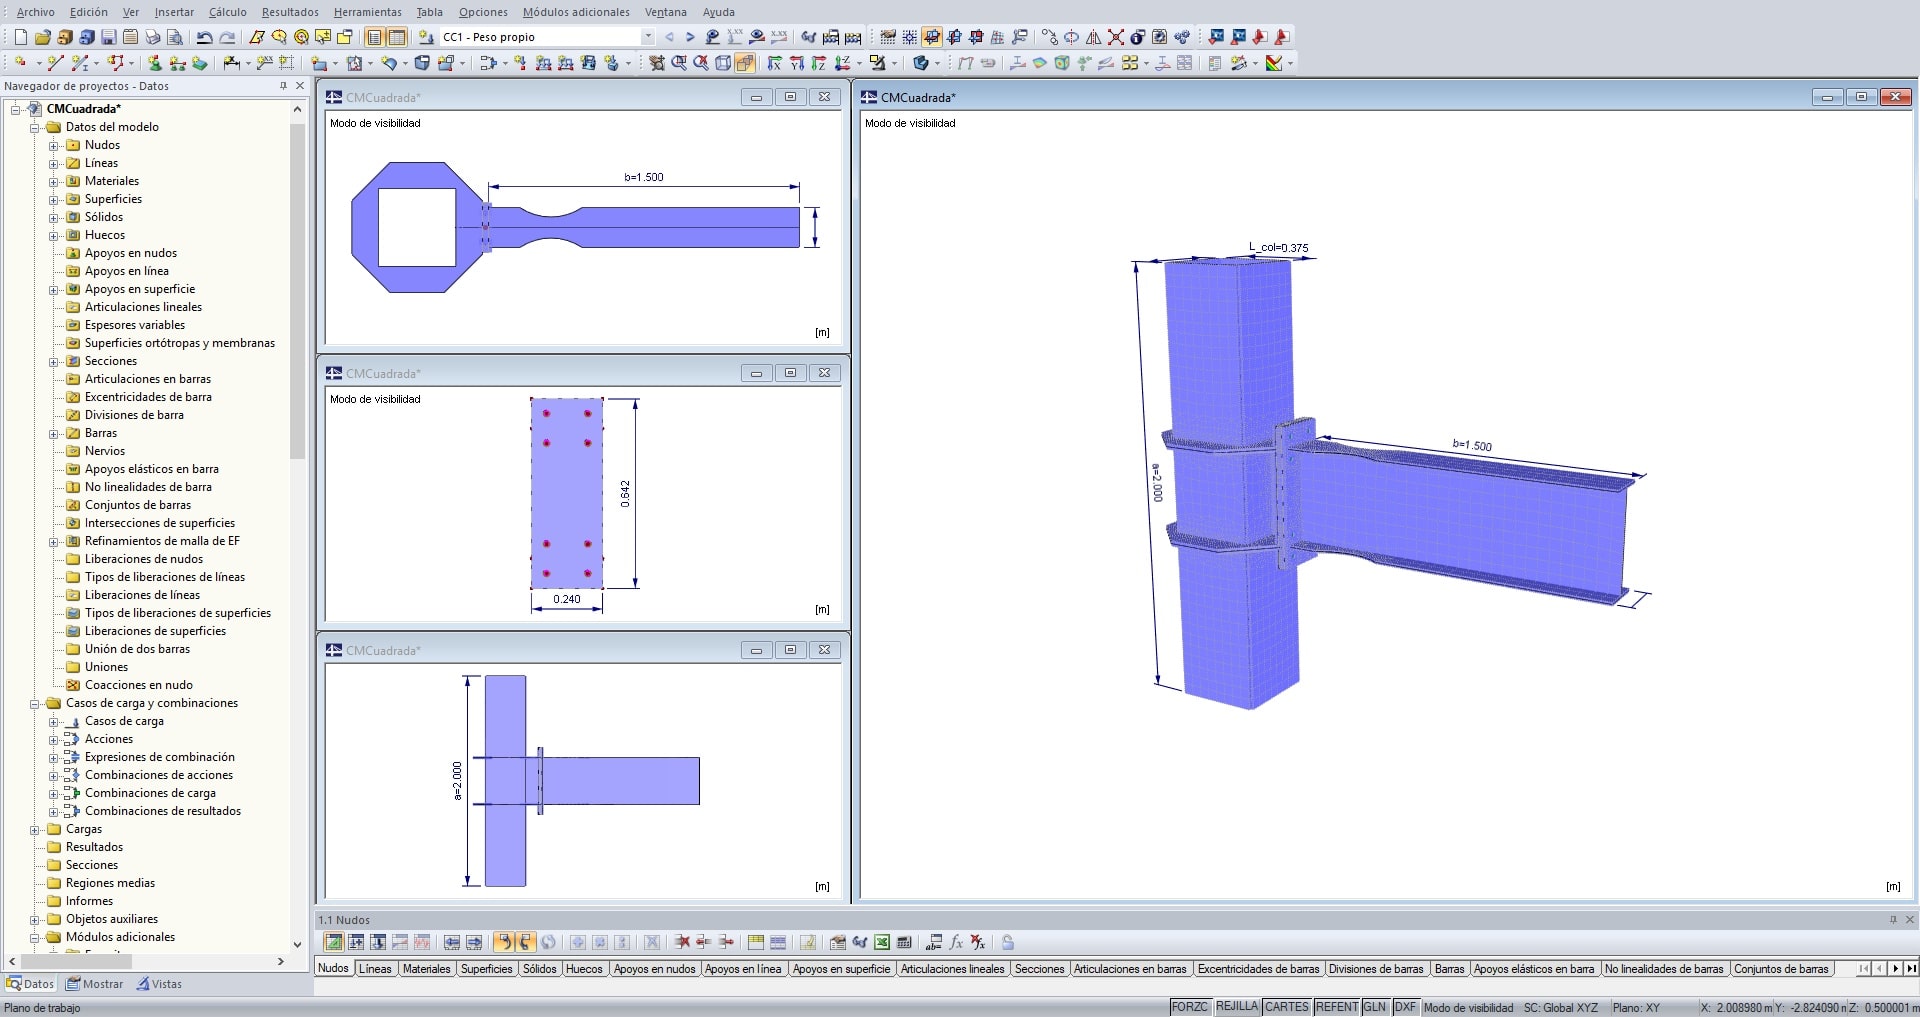
Task: Click the Vistas navigator tab button
Action: (159, 984)
